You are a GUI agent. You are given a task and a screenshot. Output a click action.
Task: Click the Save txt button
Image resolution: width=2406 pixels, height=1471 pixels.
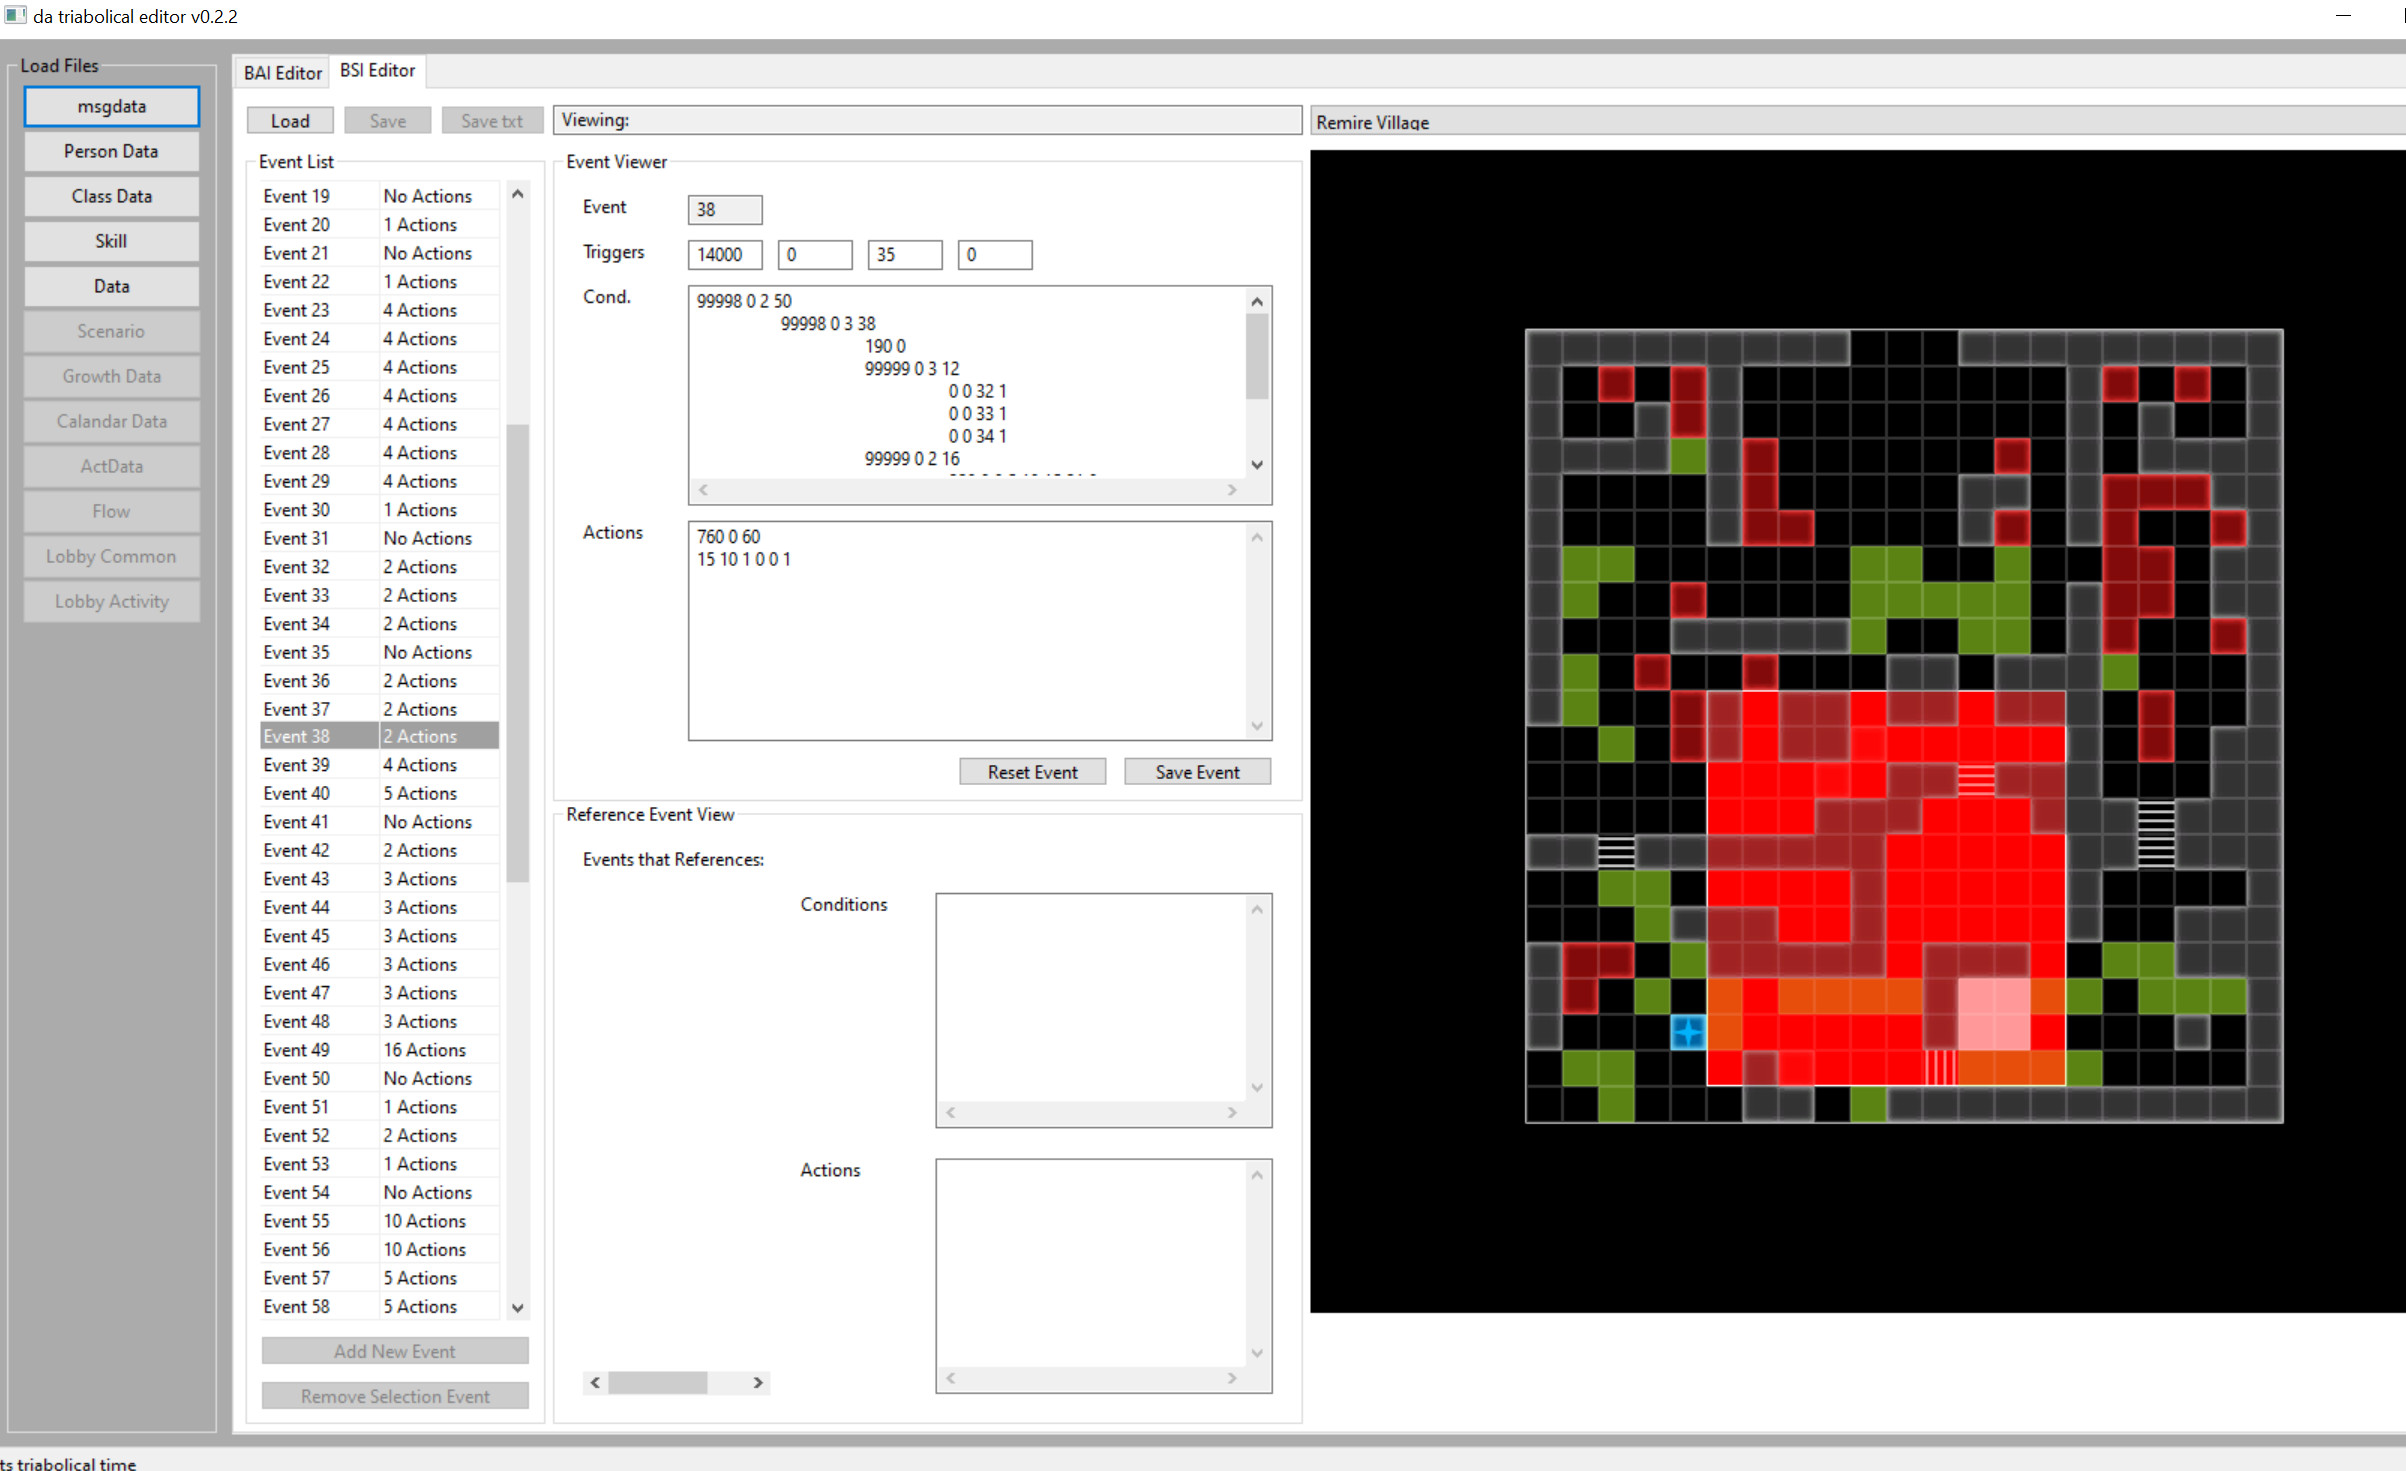coord(492,119)
